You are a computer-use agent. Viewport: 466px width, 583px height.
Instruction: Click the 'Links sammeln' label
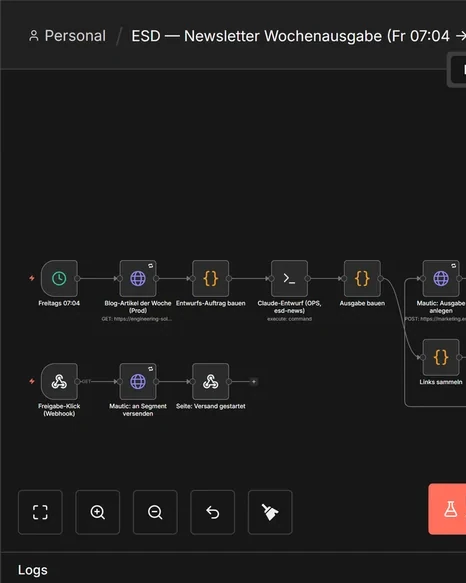point(441,382)
